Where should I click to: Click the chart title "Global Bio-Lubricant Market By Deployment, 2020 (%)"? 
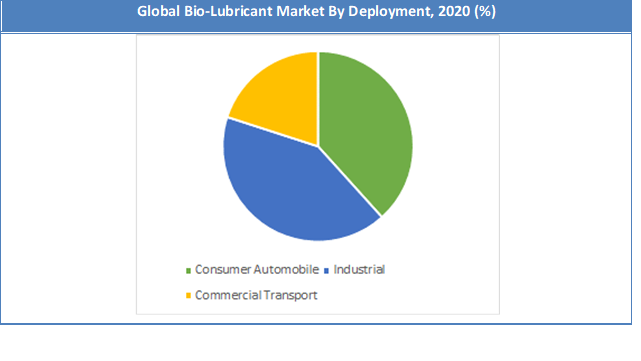[316, 11]
